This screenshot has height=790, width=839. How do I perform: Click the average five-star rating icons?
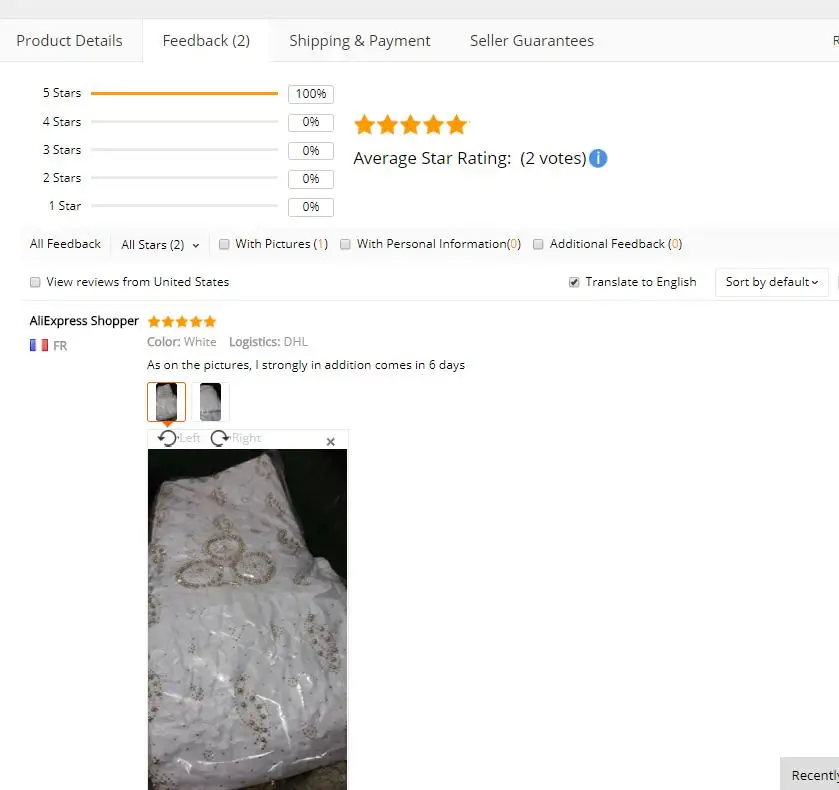[x=410, y=125]
